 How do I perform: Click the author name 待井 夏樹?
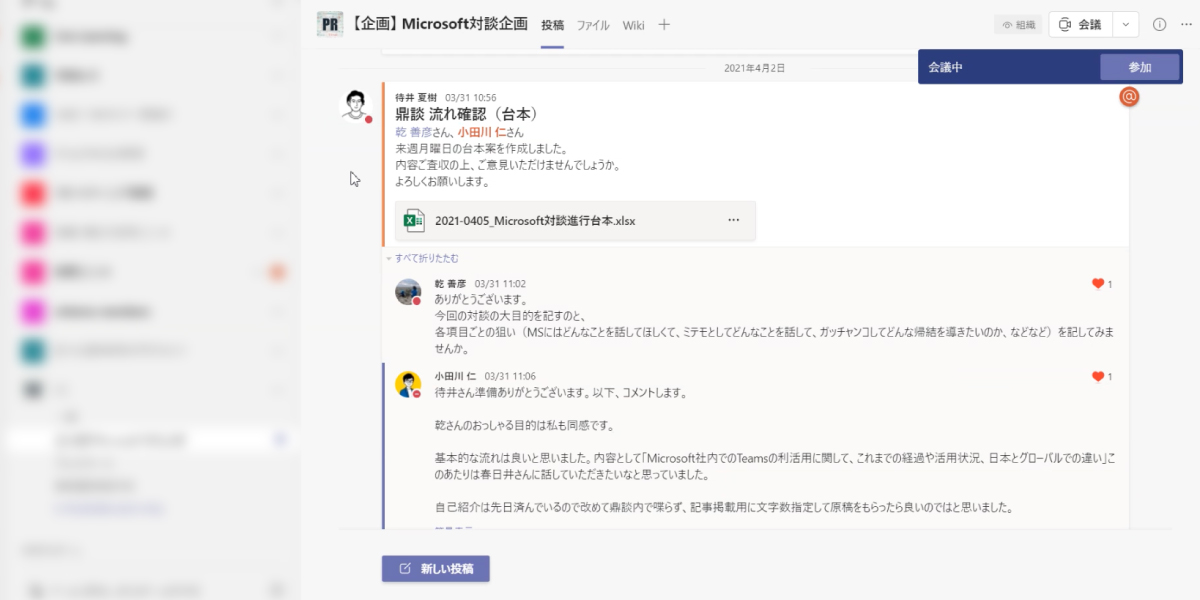[x=416, y=98]
